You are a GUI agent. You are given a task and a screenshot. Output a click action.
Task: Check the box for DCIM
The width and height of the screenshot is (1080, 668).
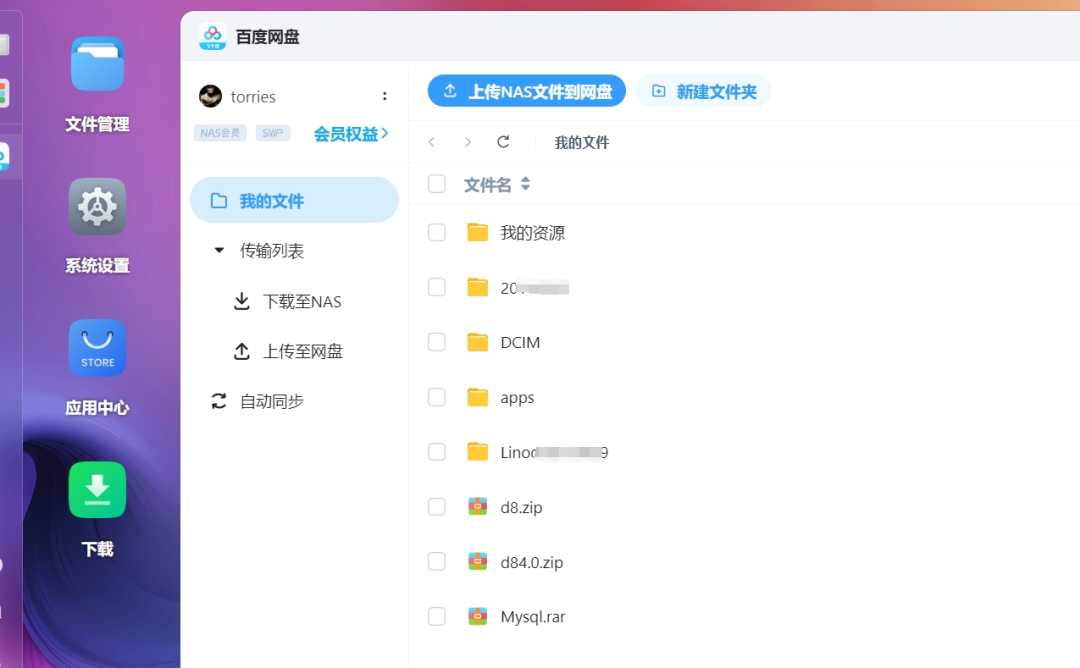(437, 342)
